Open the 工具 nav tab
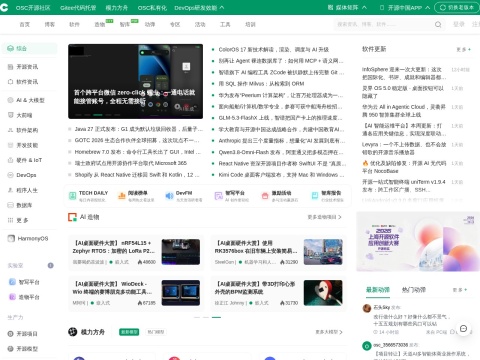The width and height of the screenshot is (480, 360). pos(225,24)
